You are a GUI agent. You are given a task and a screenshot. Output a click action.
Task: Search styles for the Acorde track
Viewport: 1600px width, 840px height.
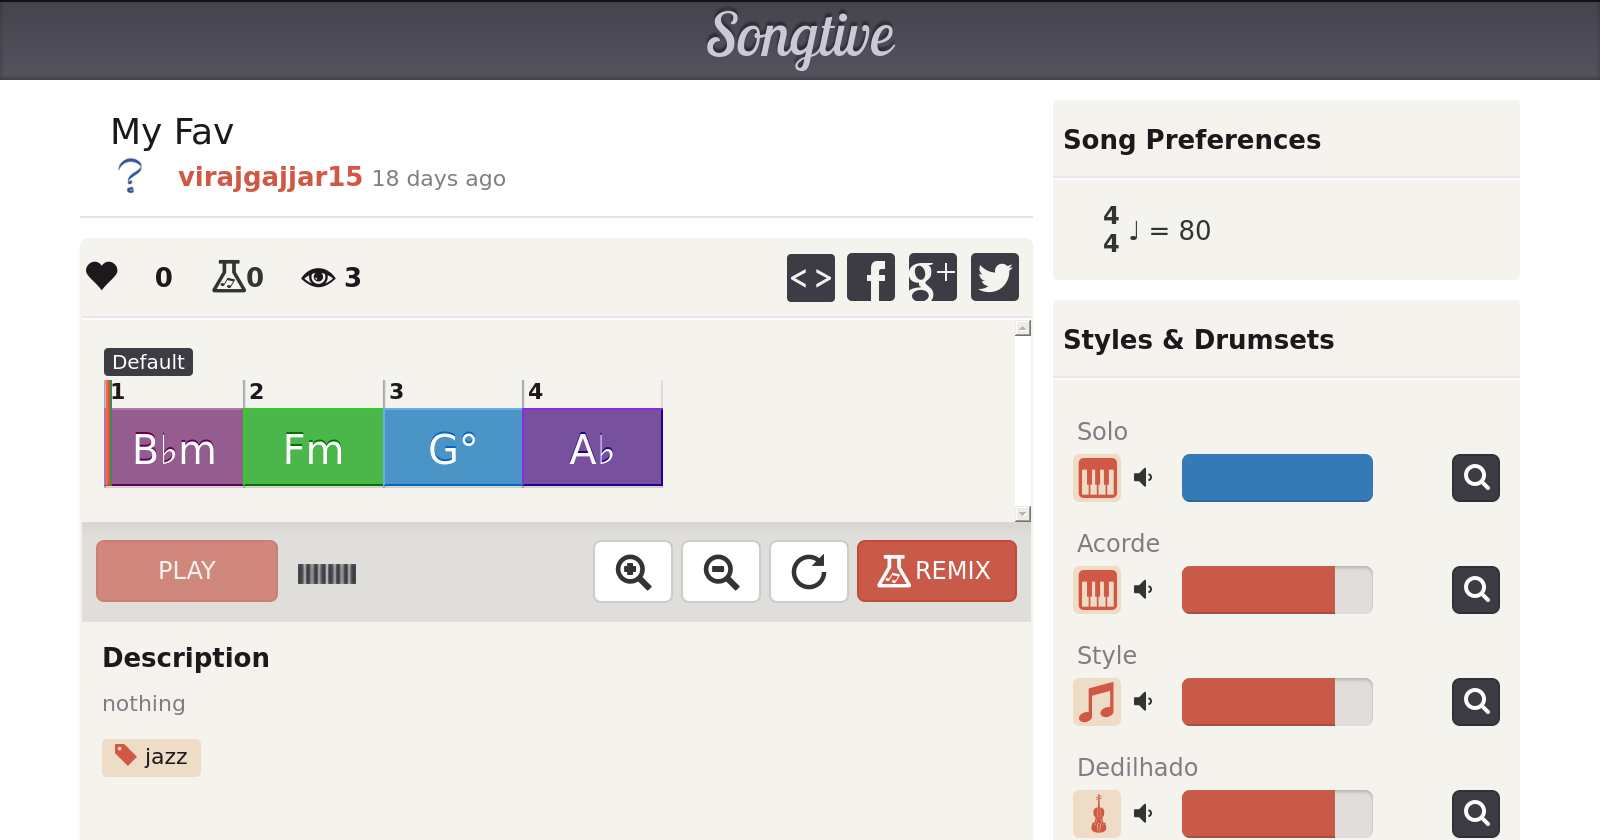point(1476,590)
